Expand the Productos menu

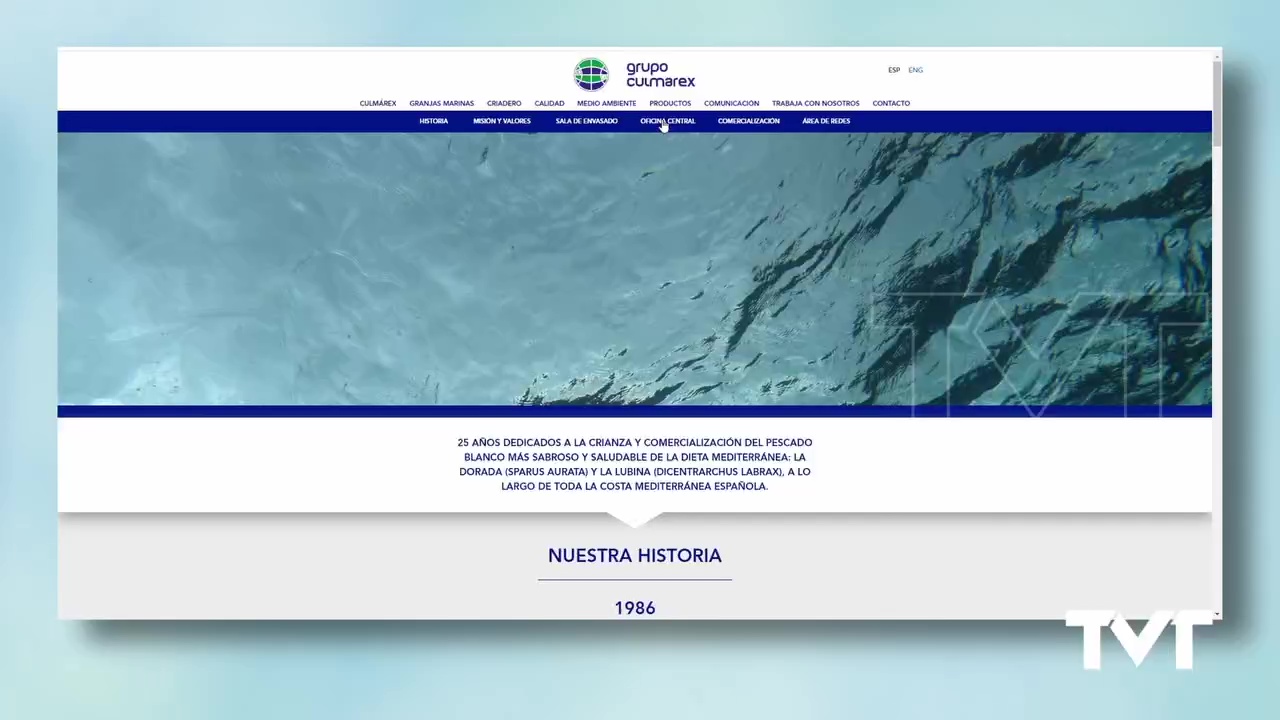tap(670, 103)
